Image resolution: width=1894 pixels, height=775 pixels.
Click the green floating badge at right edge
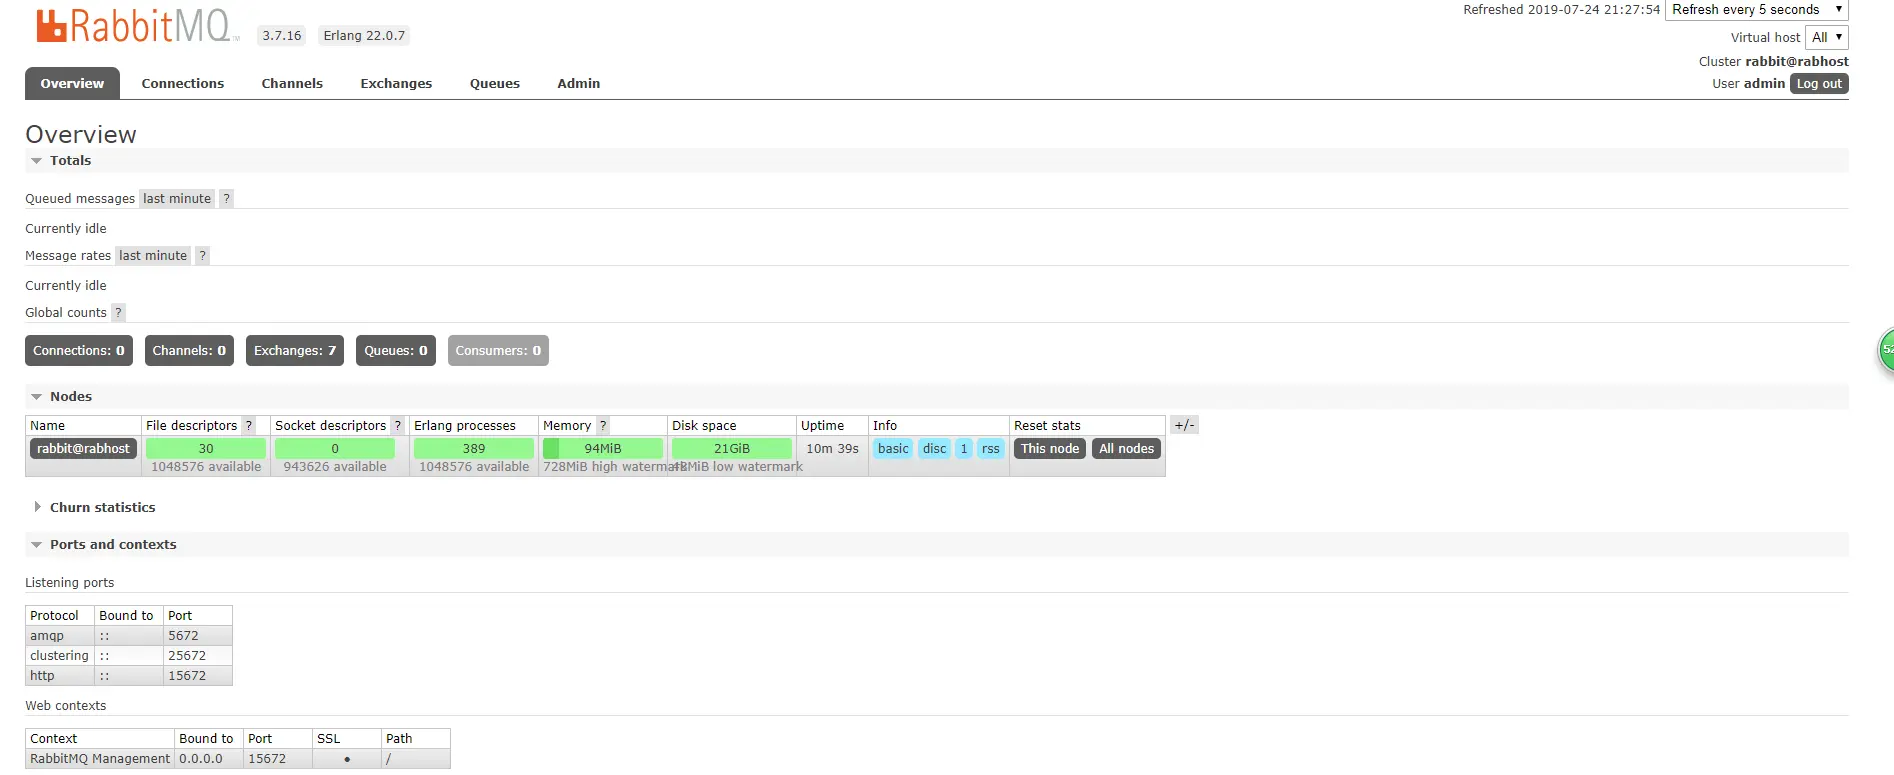[1886, 350]
